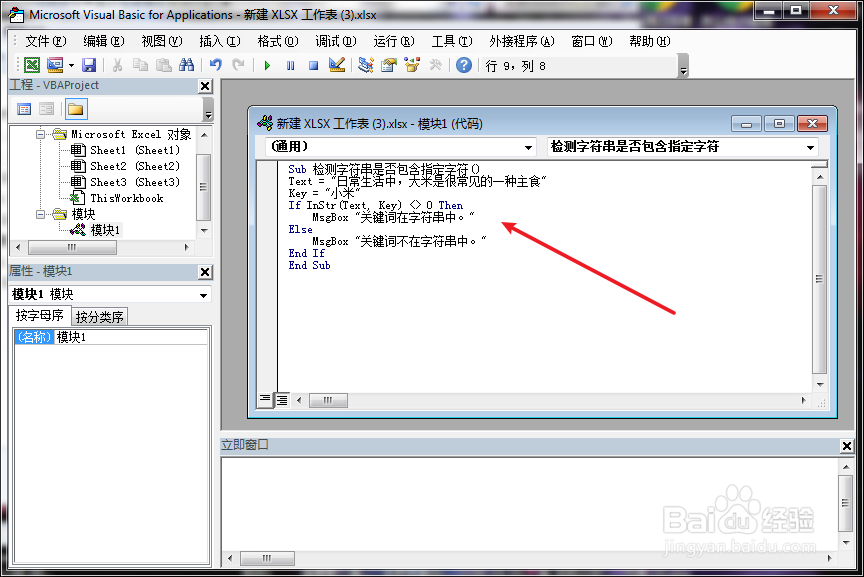Select 模块1 in the project tree

[105, 230]
